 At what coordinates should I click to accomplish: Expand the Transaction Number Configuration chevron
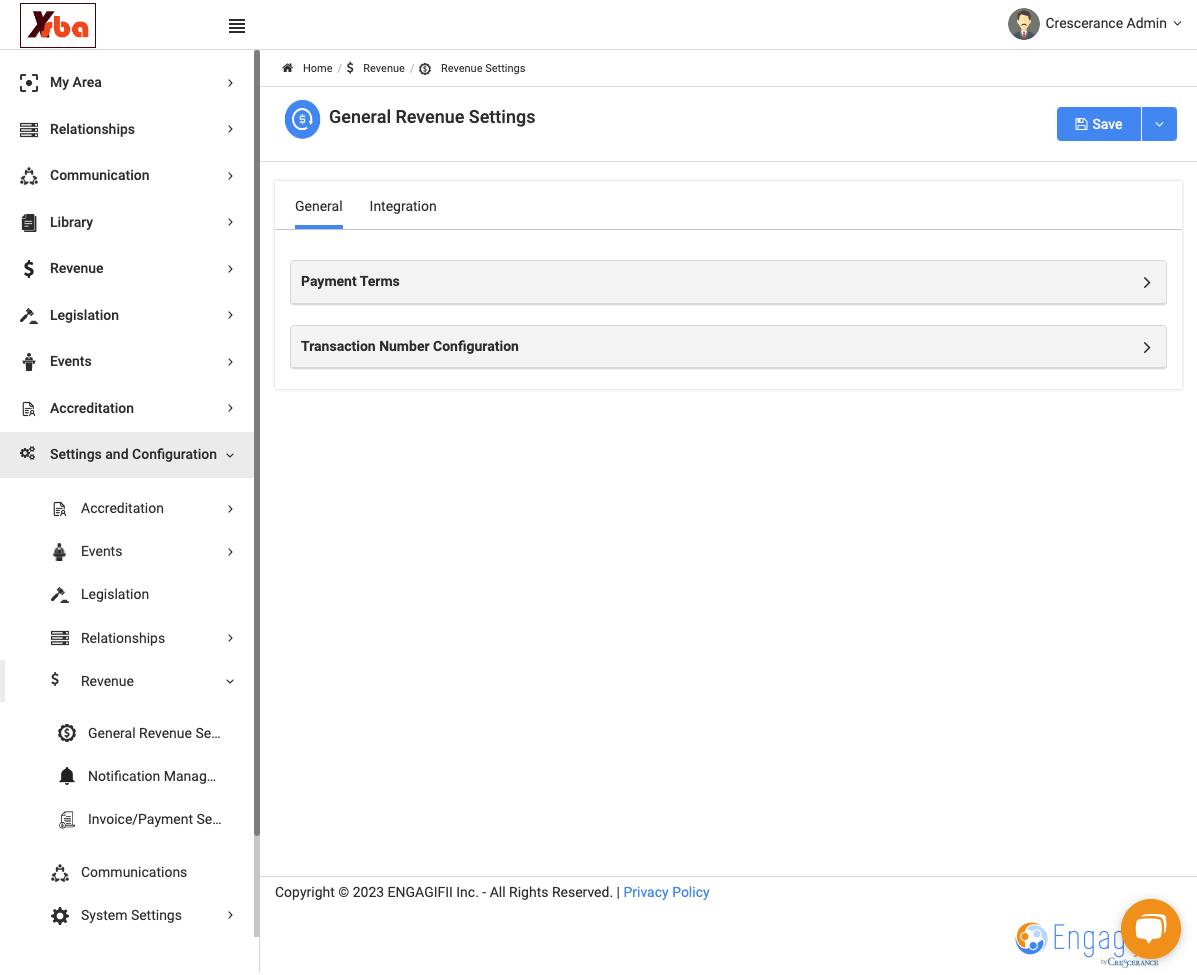tap(1147, 347)
